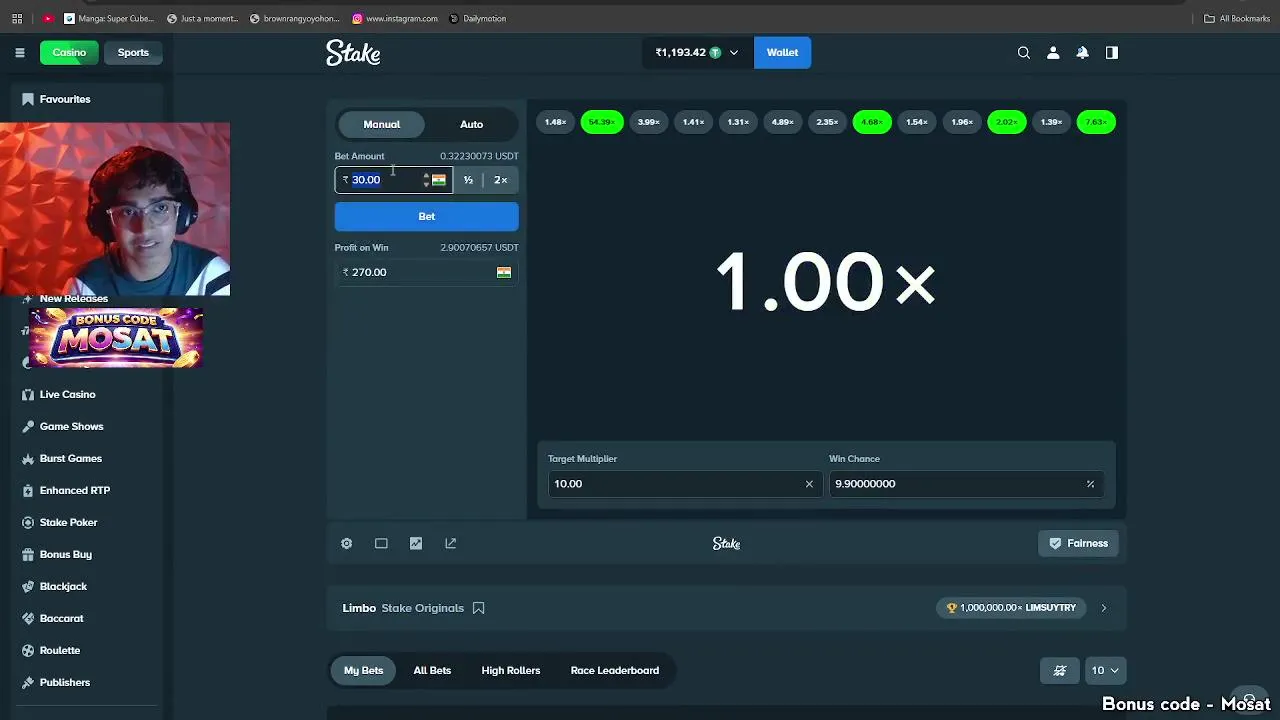Select the High Rollers tab

(x=510, y=670)
